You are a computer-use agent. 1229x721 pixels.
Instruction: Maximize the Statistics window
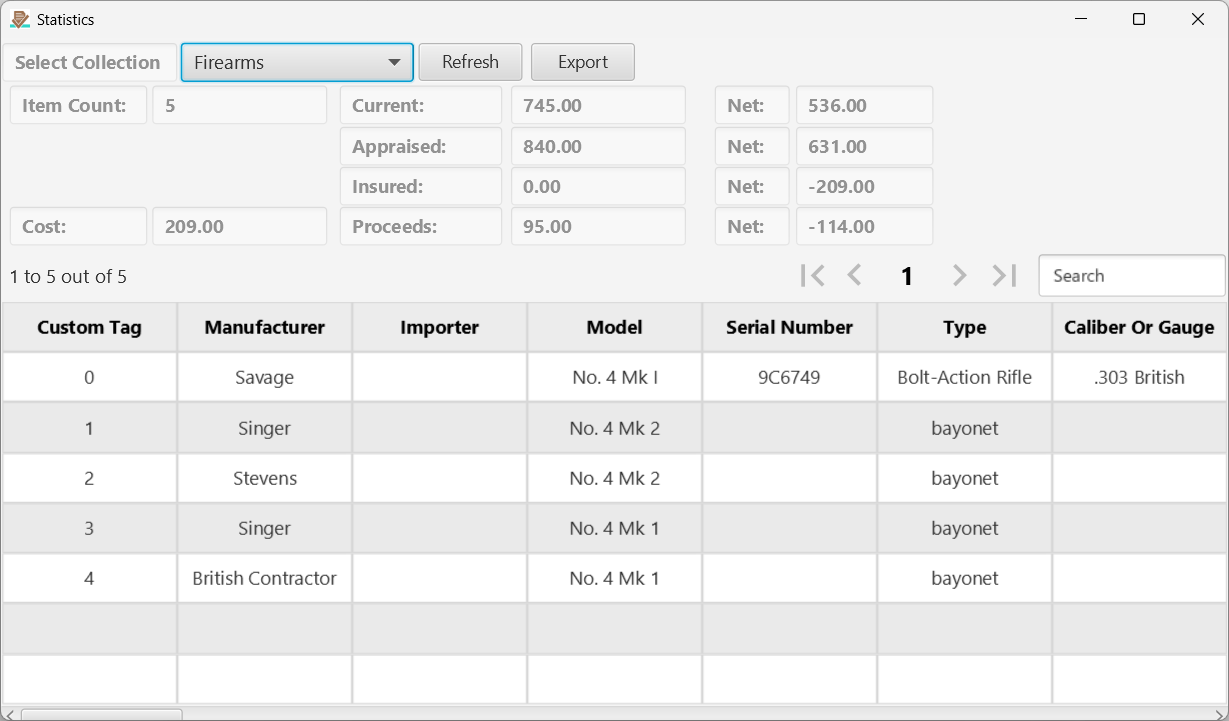click(x=1138, y=19)
